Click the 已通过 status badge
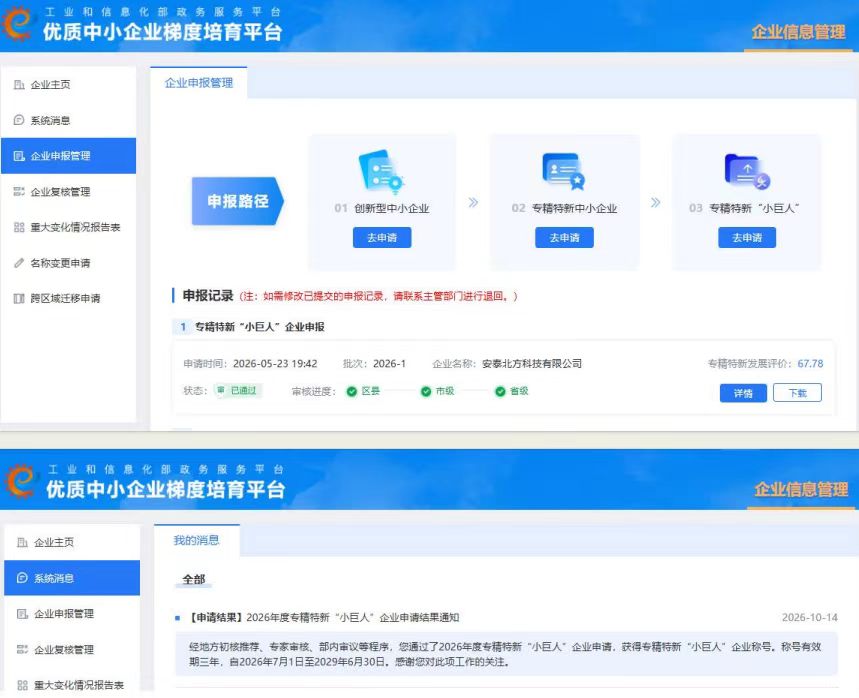Viewport: 859px width, 698px height. pyautogui.click(x=238, y=390)
